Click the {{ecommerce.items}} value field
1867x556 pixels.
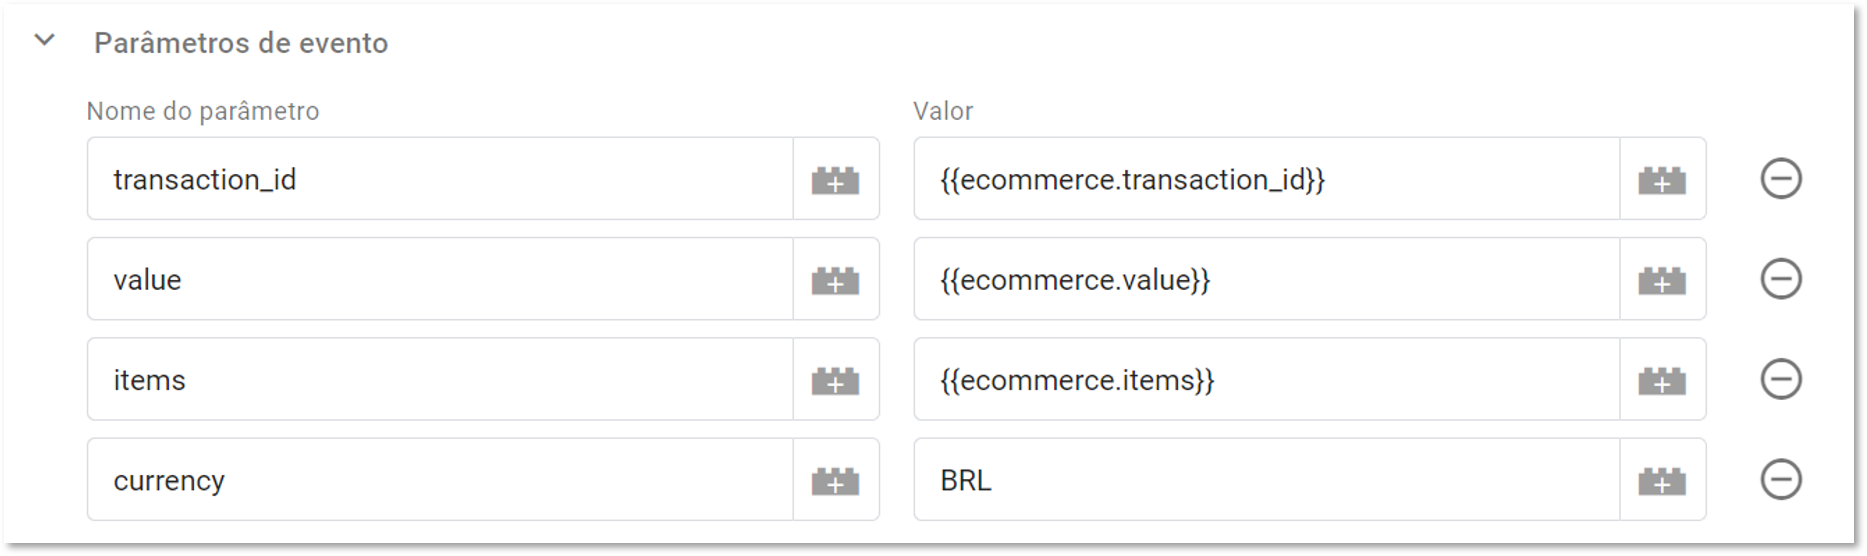point(1266,379)
